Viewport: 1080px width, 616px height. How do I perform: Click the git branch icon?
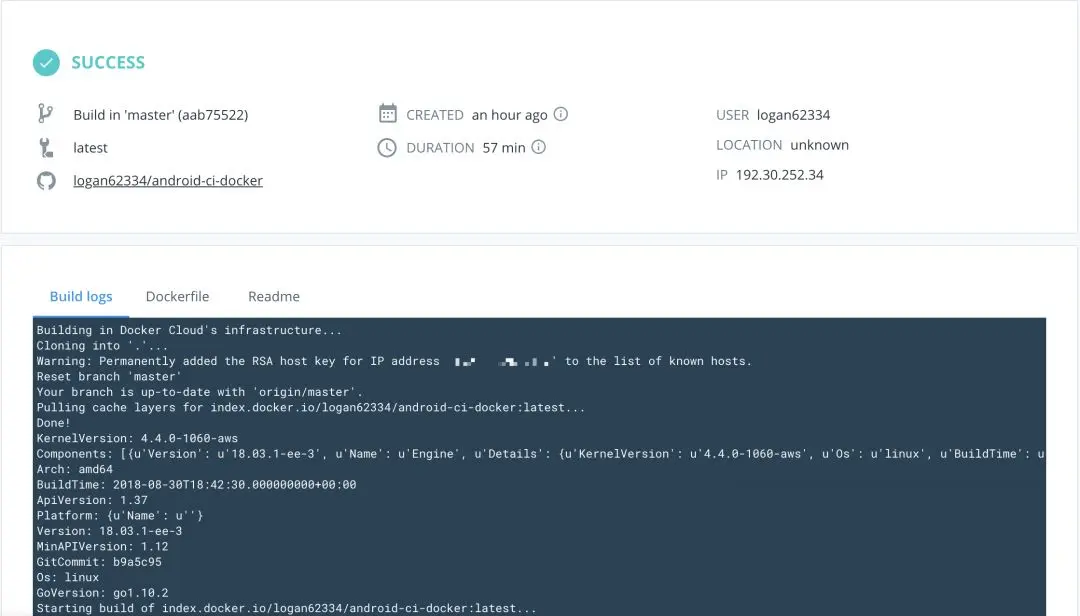[45, 114]
